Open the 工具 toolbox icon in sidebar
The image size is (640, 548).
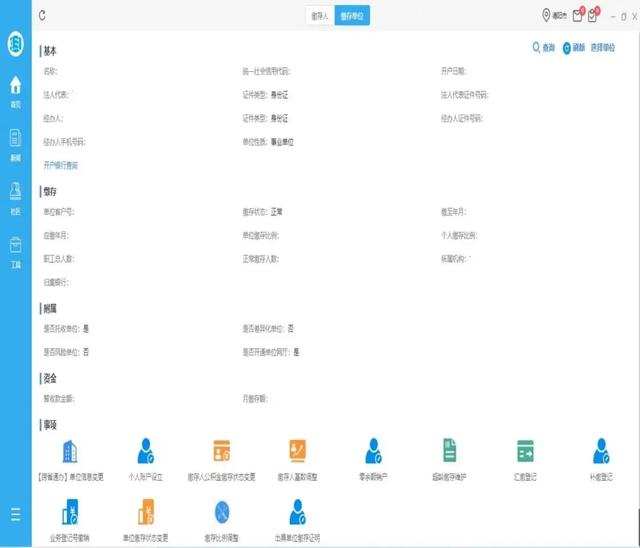pyautogui.click(x=16, y=252)
